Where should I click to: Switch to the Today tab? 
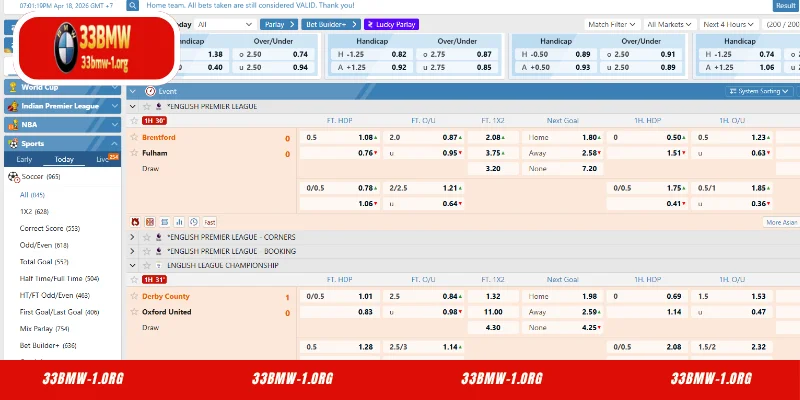coord(64,159)
